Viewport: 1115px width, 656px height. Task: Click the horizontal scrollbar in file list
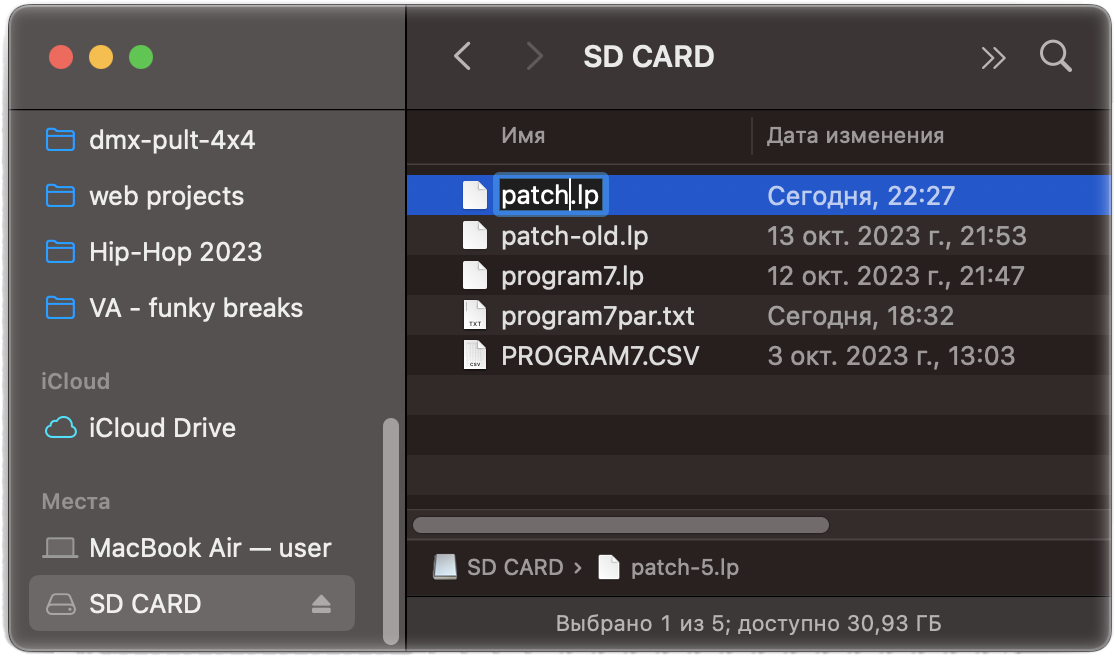(620, 524)
